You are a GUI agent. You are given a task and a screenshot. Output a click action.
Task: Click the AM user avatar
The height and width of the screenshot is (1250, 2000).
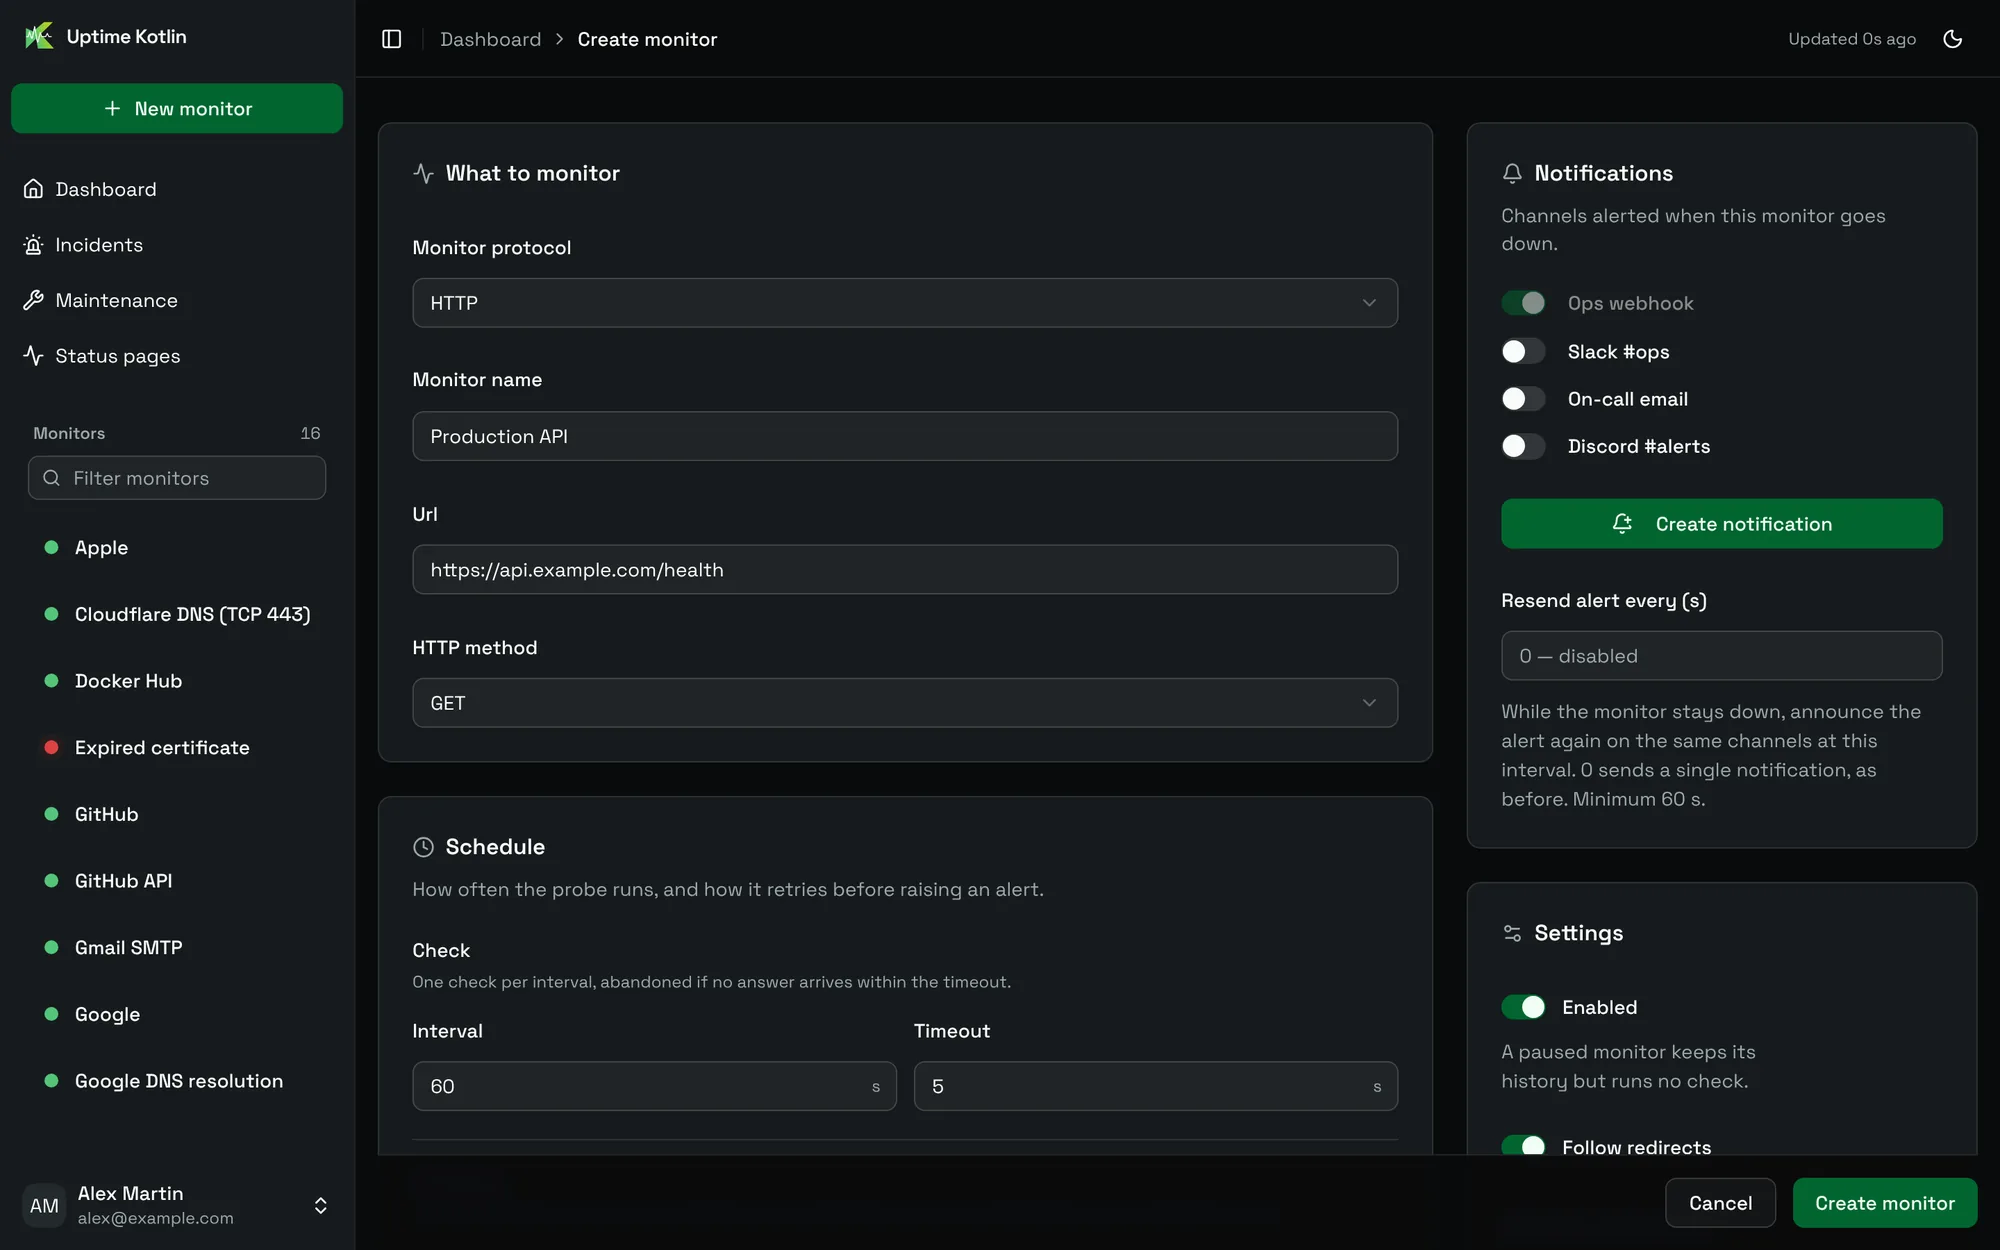pyautogui.click(x=44, y=1205)
